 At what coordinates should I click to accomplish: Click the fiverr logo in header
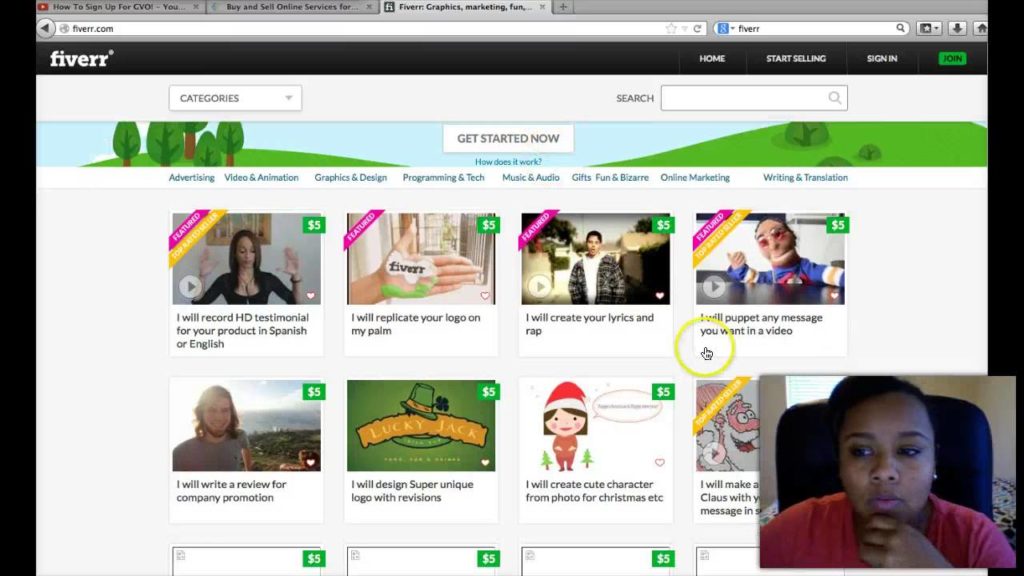(82, 59)
